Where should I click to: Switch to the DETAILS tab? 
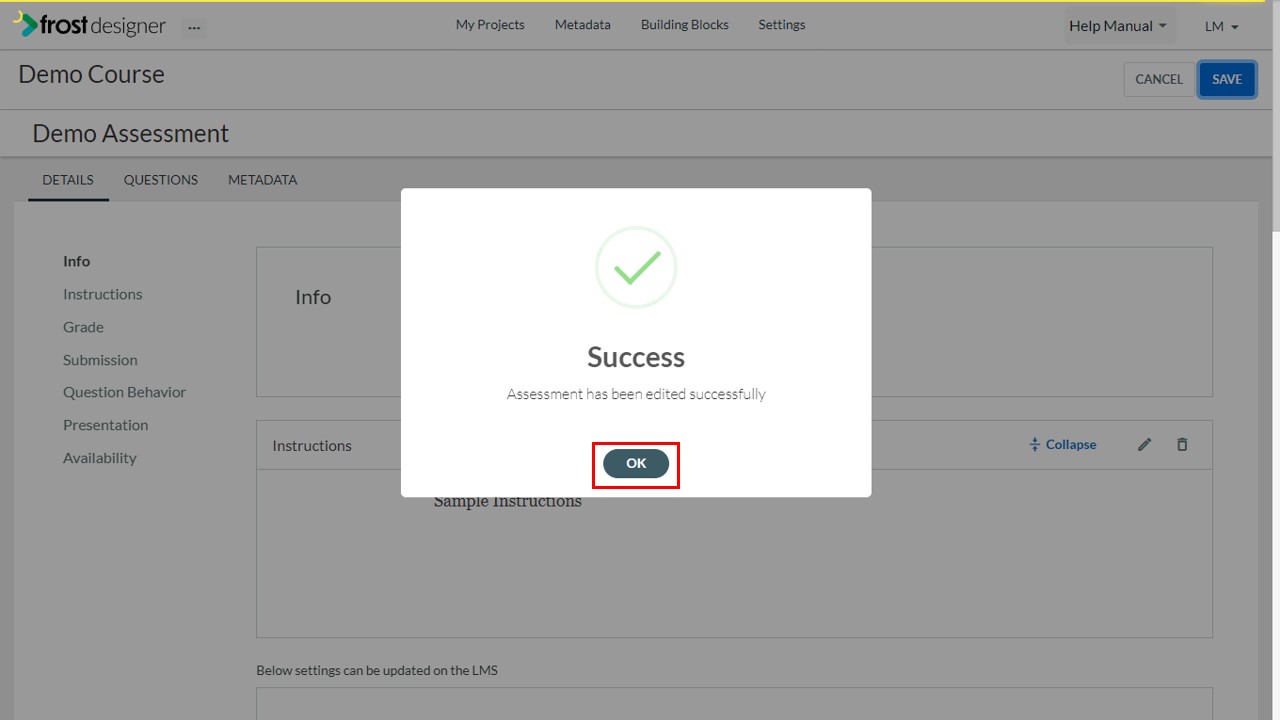coord(68,180)
